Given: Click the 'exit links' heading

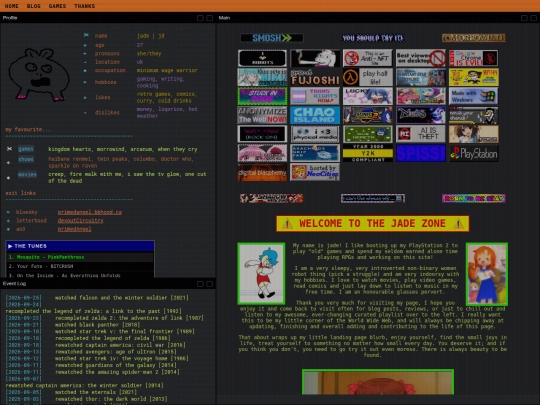Looking at the screenshot, I should [21, 193].
